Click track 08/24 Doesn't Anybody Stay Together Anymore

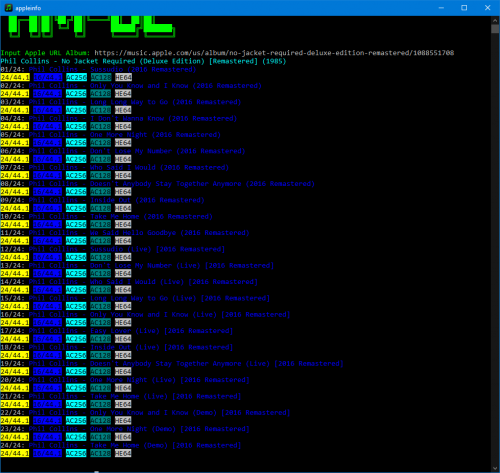pyautogui.click(x=158, y=184)
